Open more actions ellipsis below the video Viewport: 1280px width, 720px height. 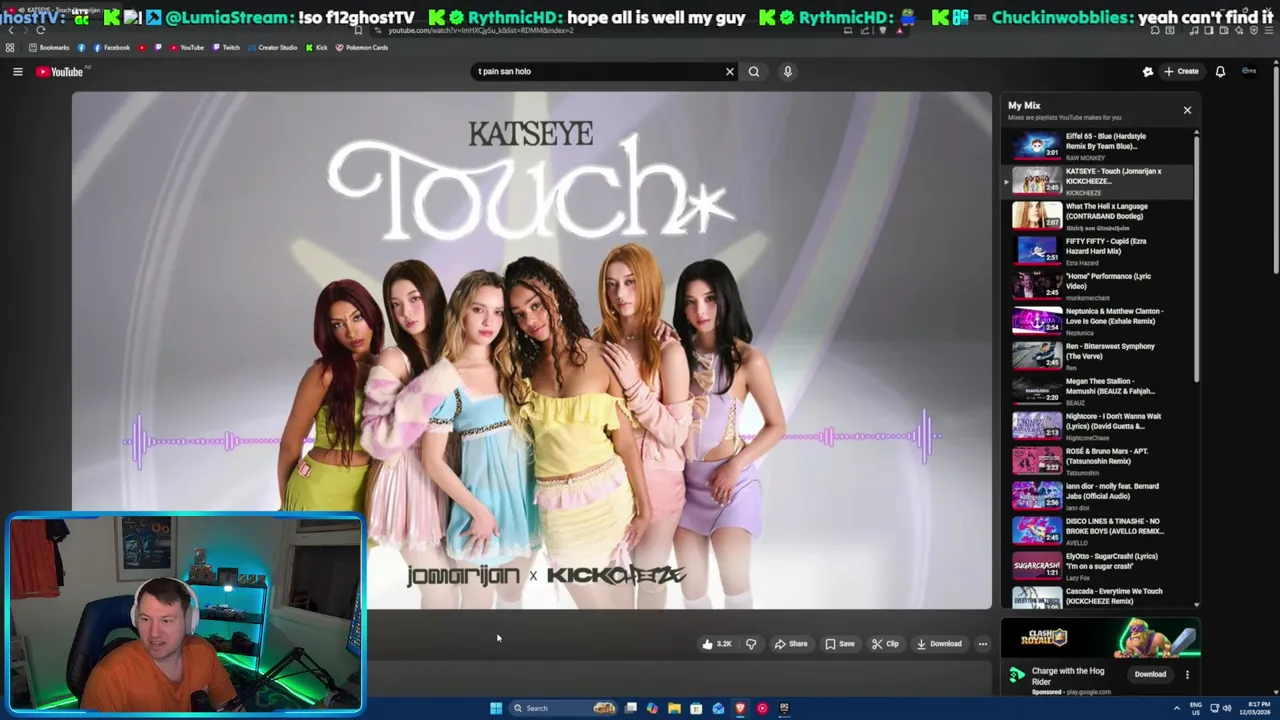point(983,644)
